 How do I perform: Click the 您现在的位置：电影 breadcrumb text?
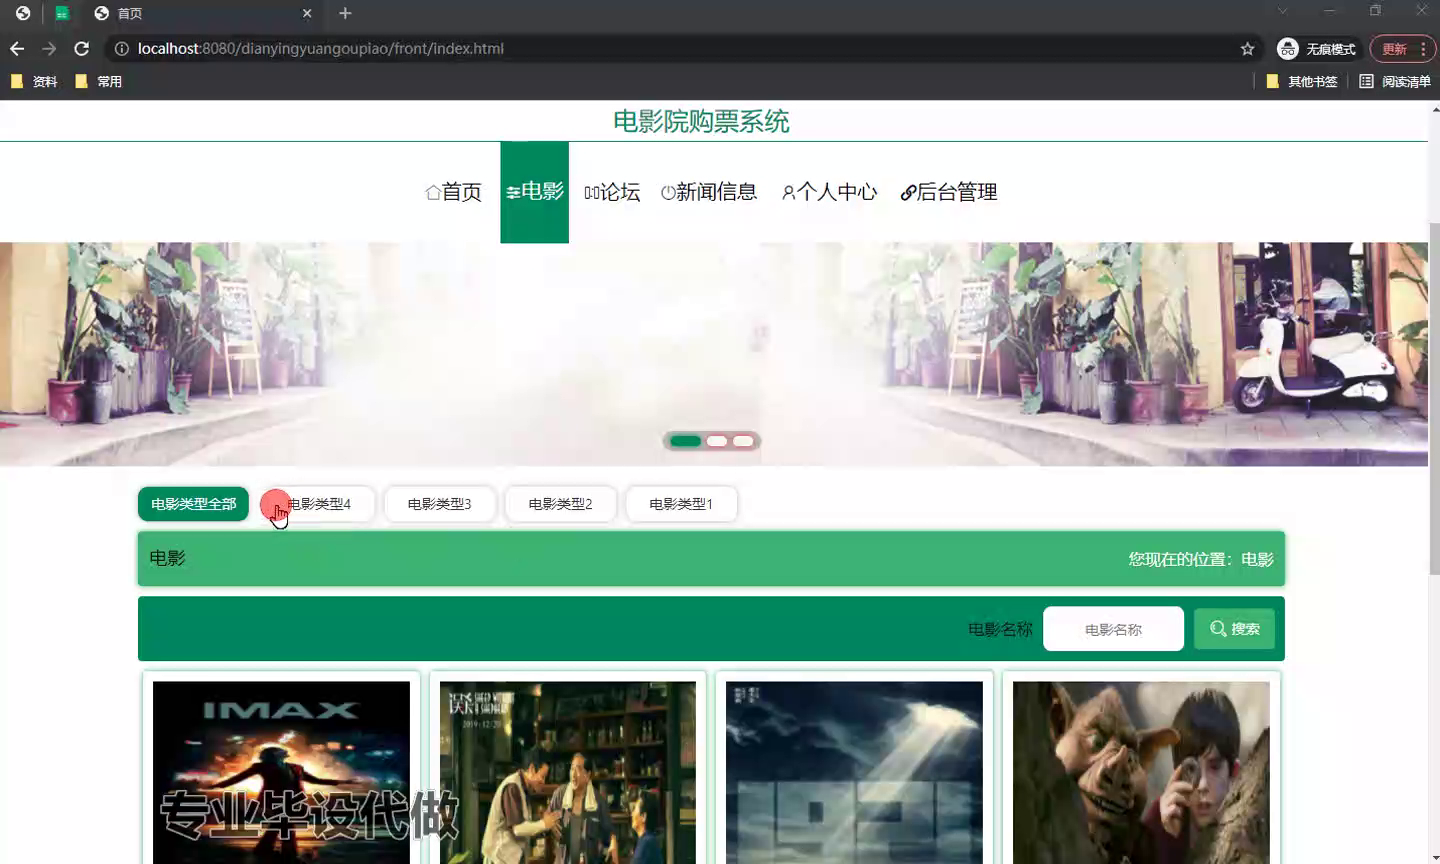click(1201, 559)
